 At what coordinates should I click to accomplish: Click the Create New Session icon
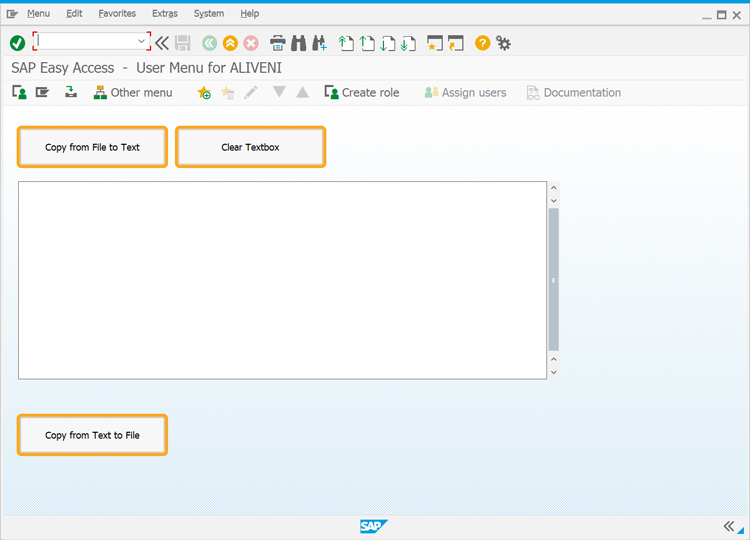[x=435, y=43]
